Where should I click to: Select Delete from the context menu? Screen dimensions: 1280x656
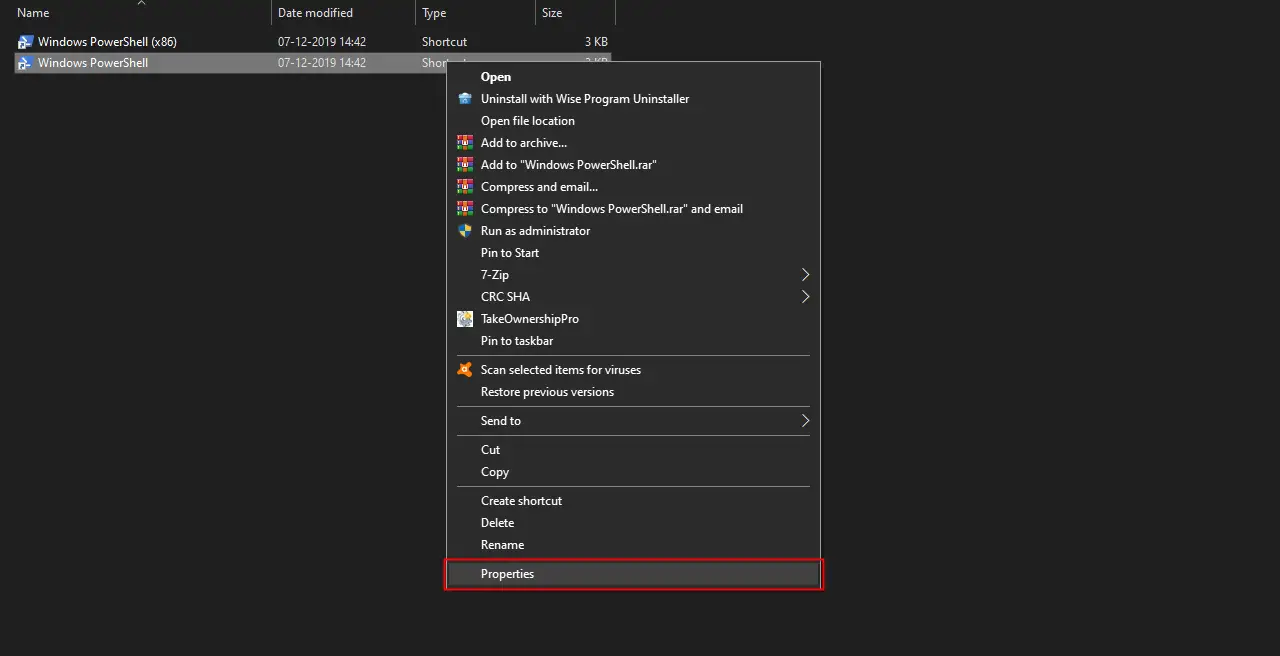(x=633, y=523)
